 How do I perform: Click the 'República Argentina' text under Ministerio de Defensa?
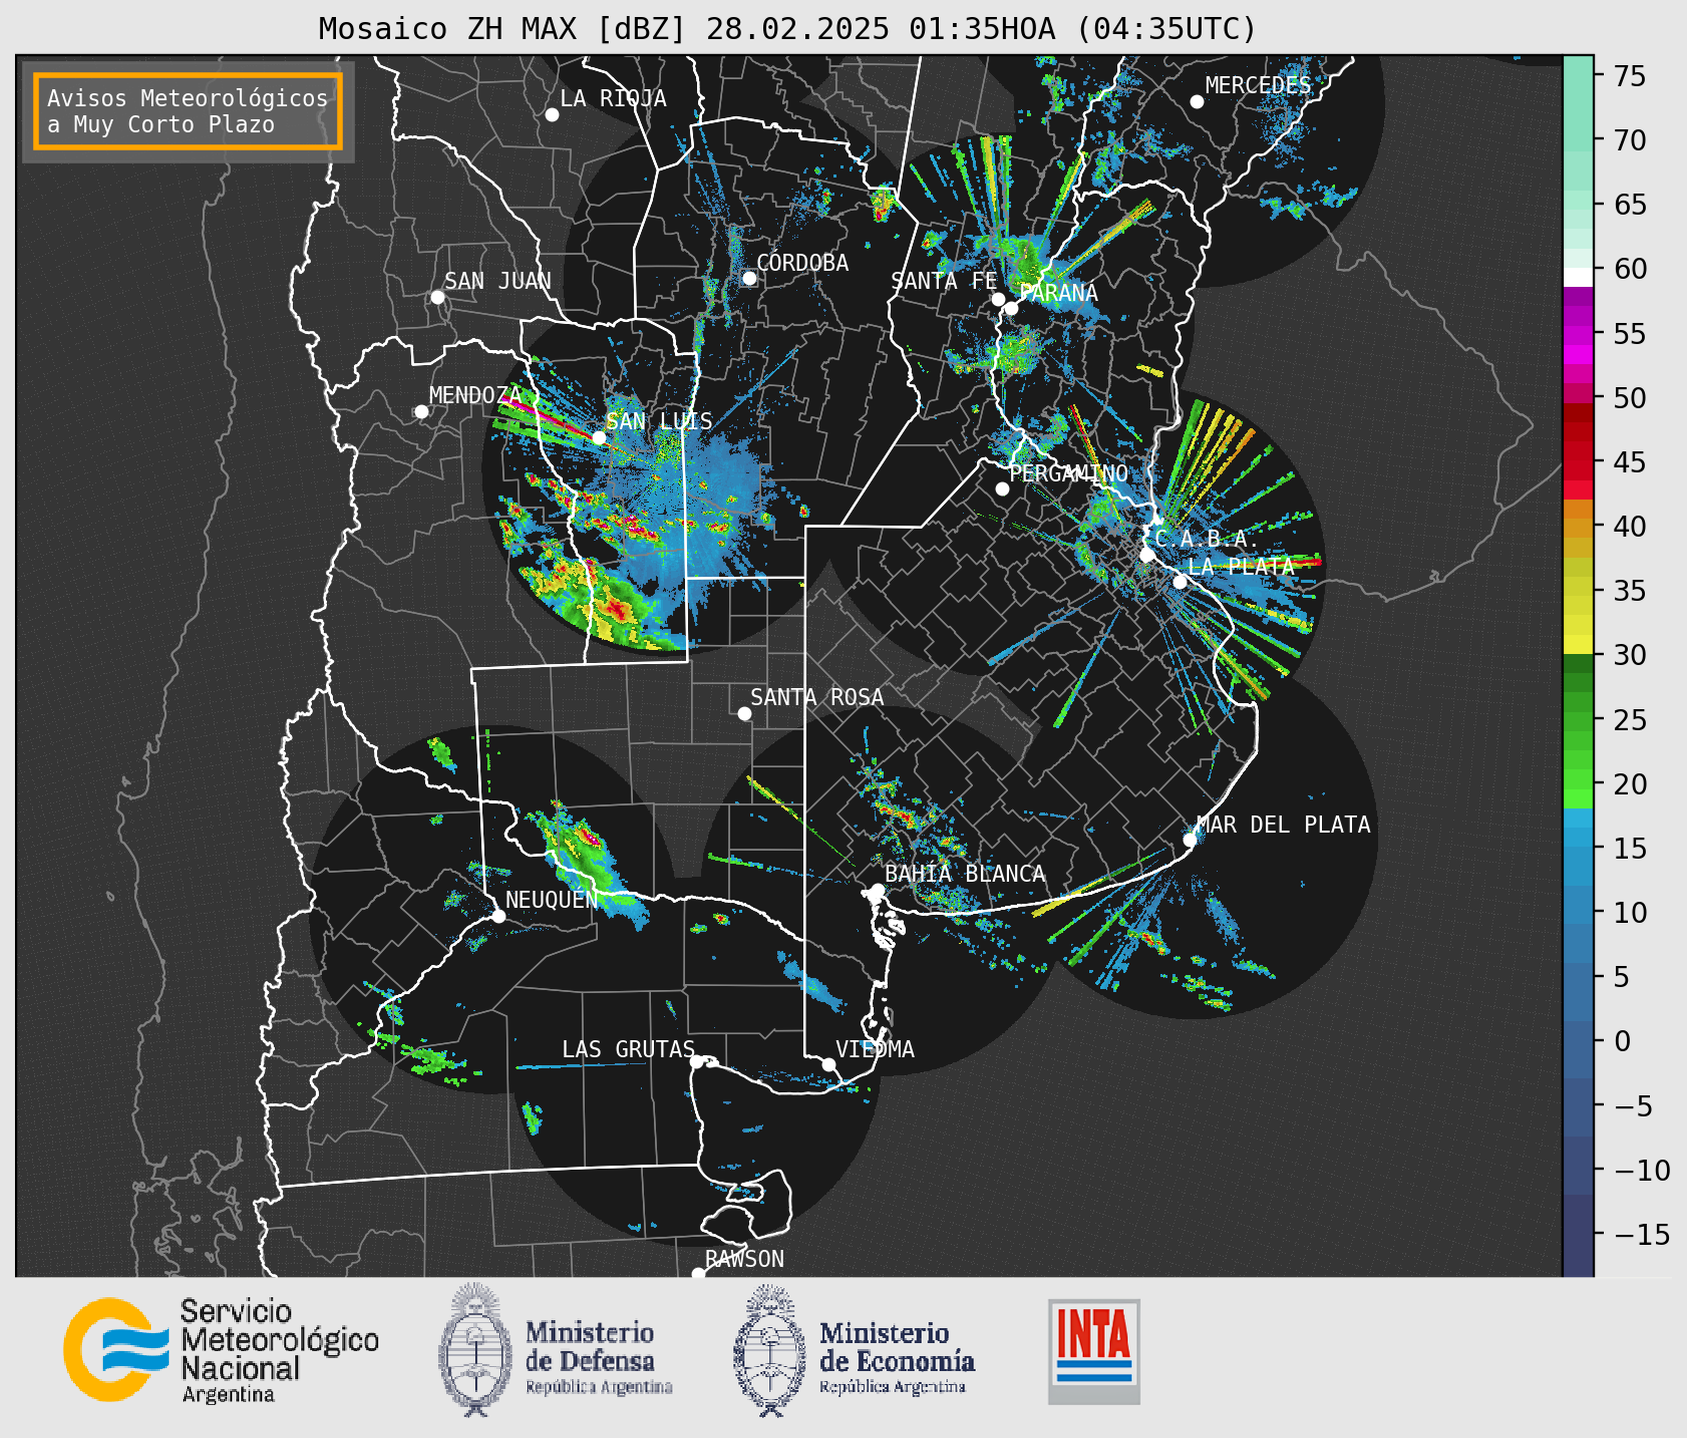[x=599, y=1387]
